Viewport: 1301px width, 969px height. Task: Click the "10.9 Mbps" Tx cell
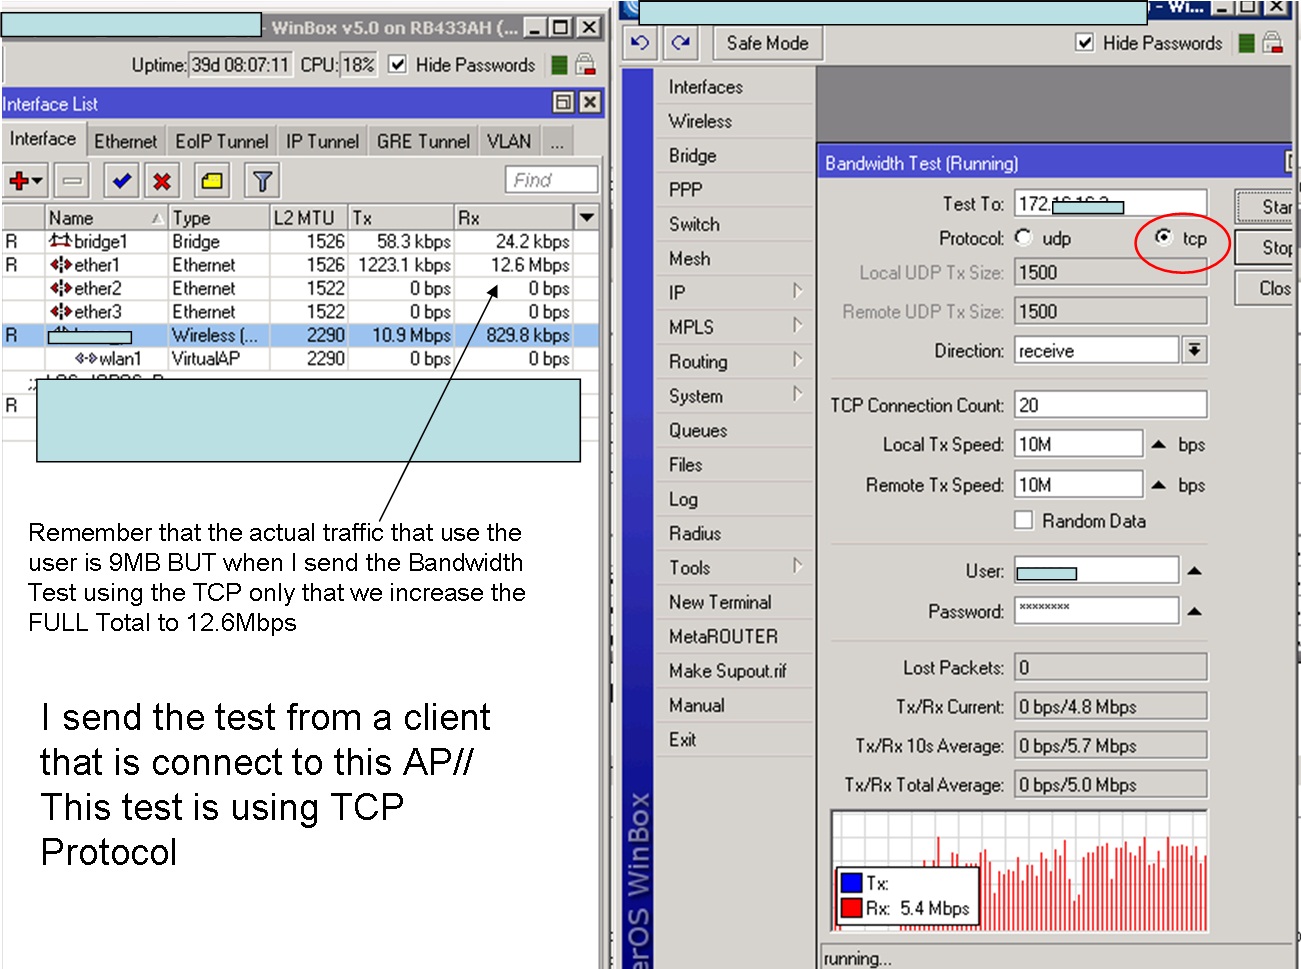(402, 335)
